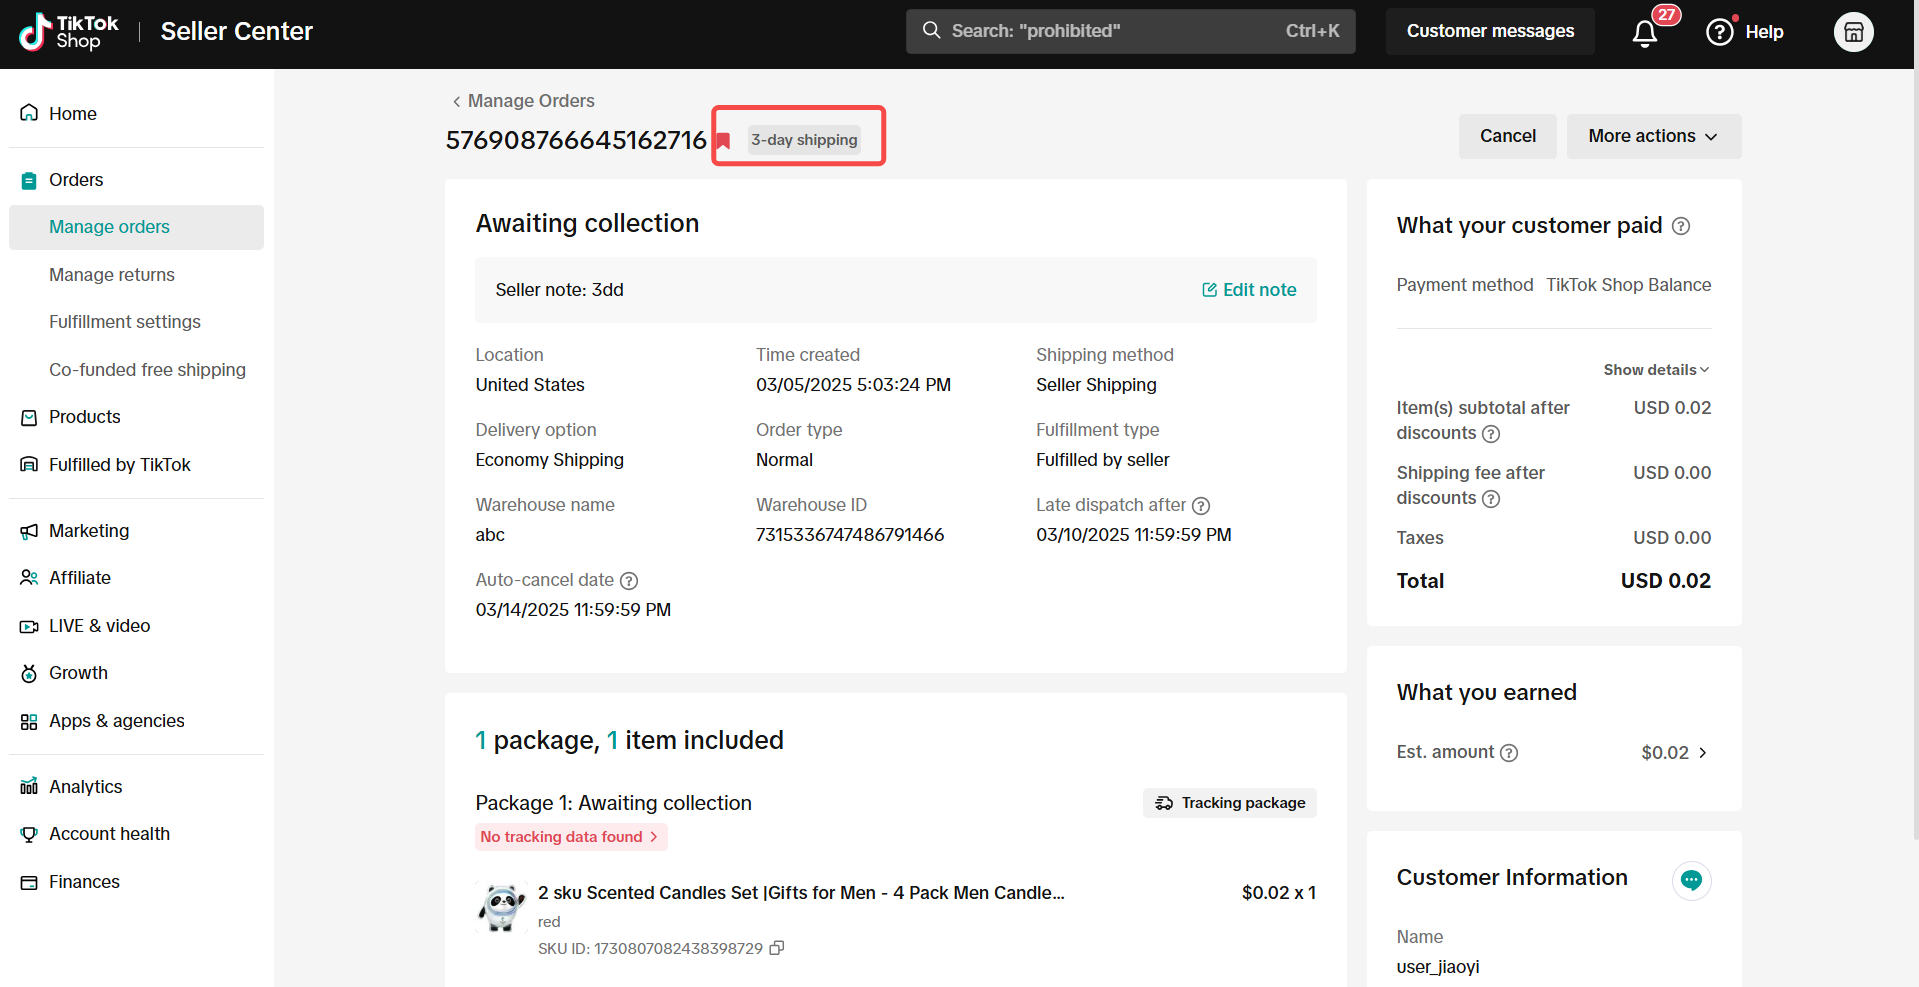Open Manage returns in the sidebar
Image resolution: width=1919 pixels, height=987 pixels.
point(112,275)
